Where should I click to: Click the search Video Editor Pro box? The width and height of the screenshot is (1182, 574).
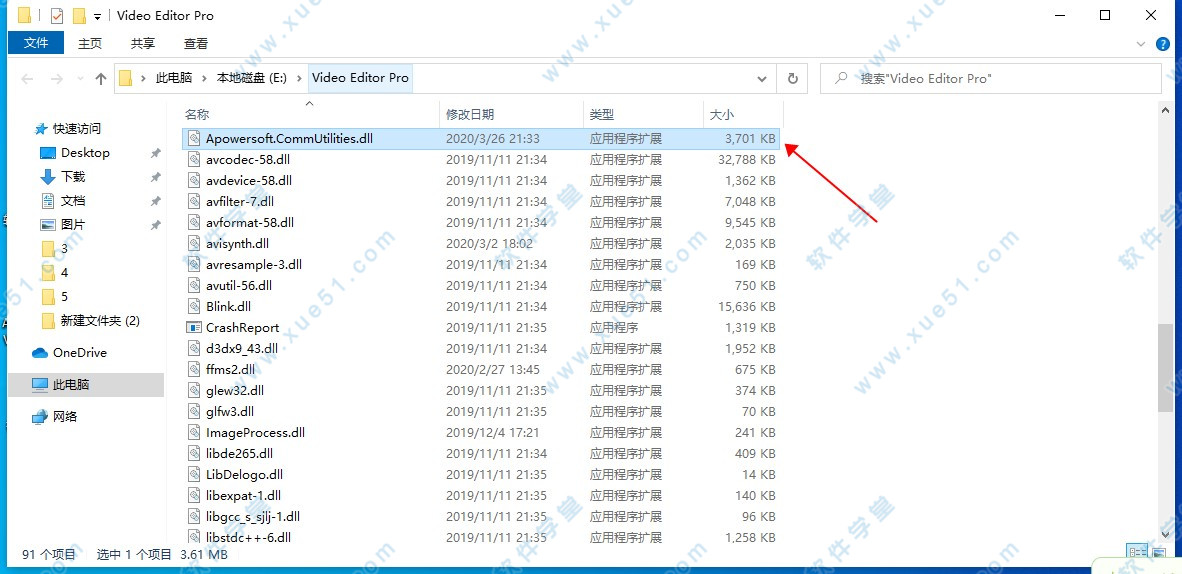pos(991,78)
